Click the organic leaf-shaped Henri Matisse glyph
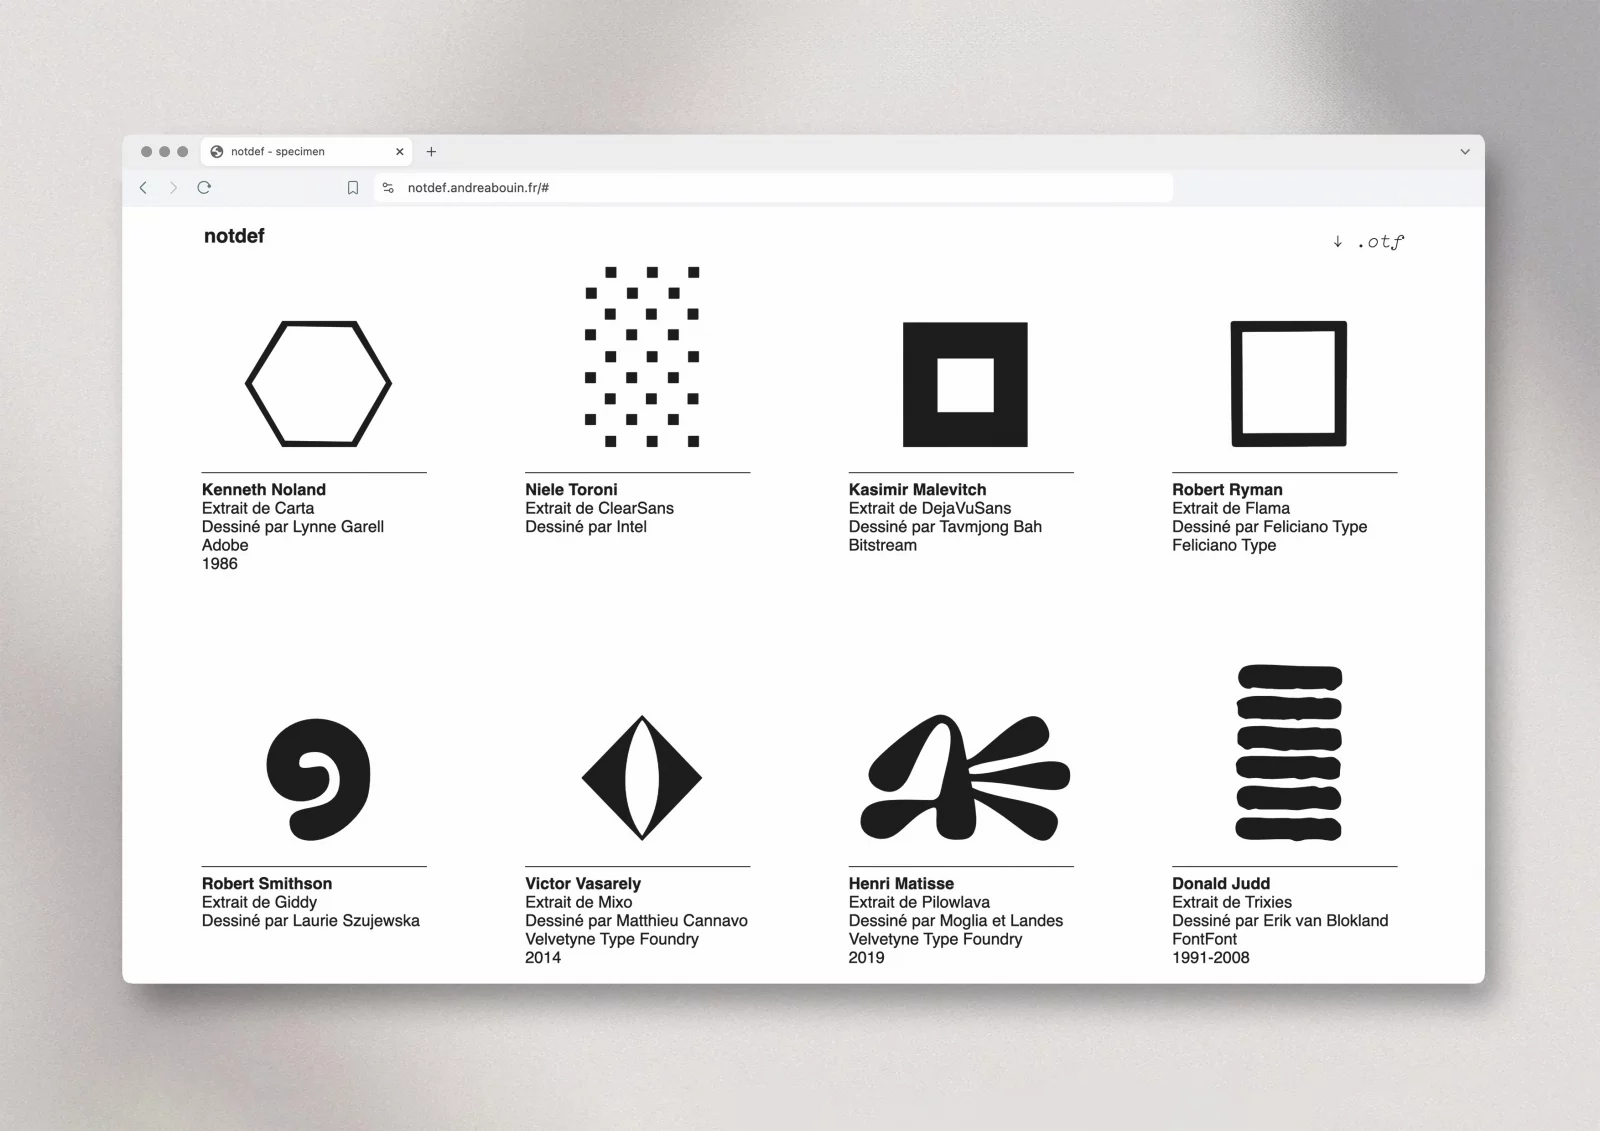 [965, 778]
